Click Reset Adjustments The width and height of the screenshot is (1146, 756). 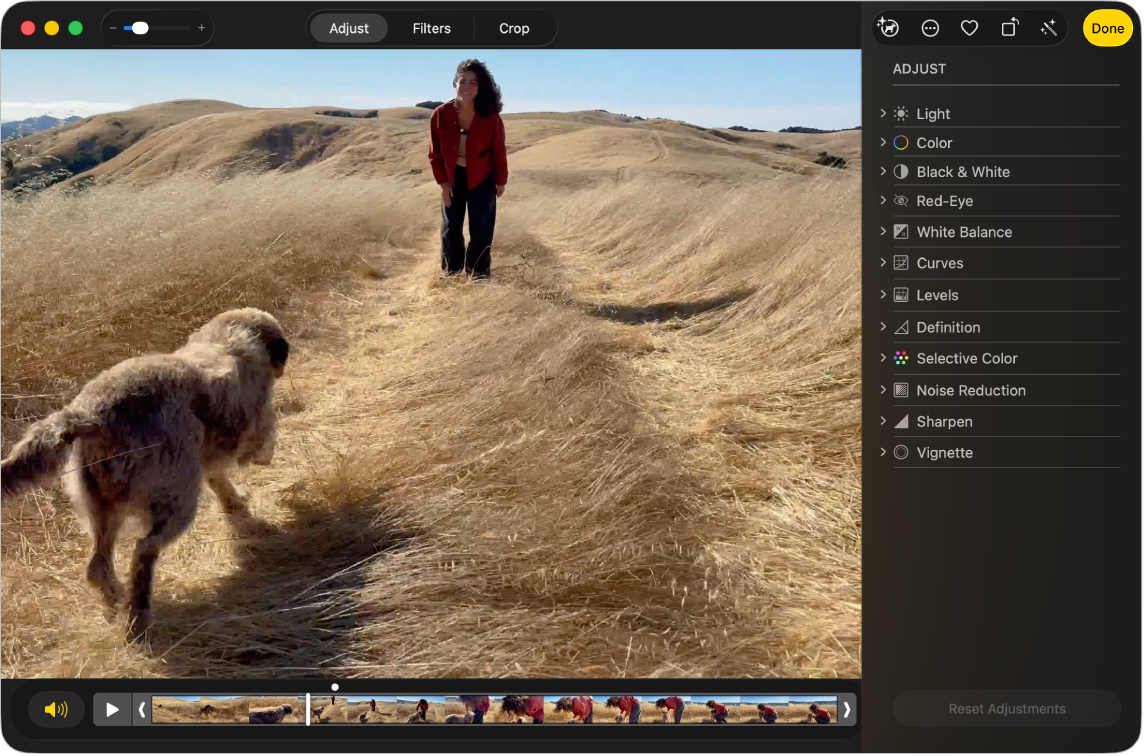(1006, 709)
